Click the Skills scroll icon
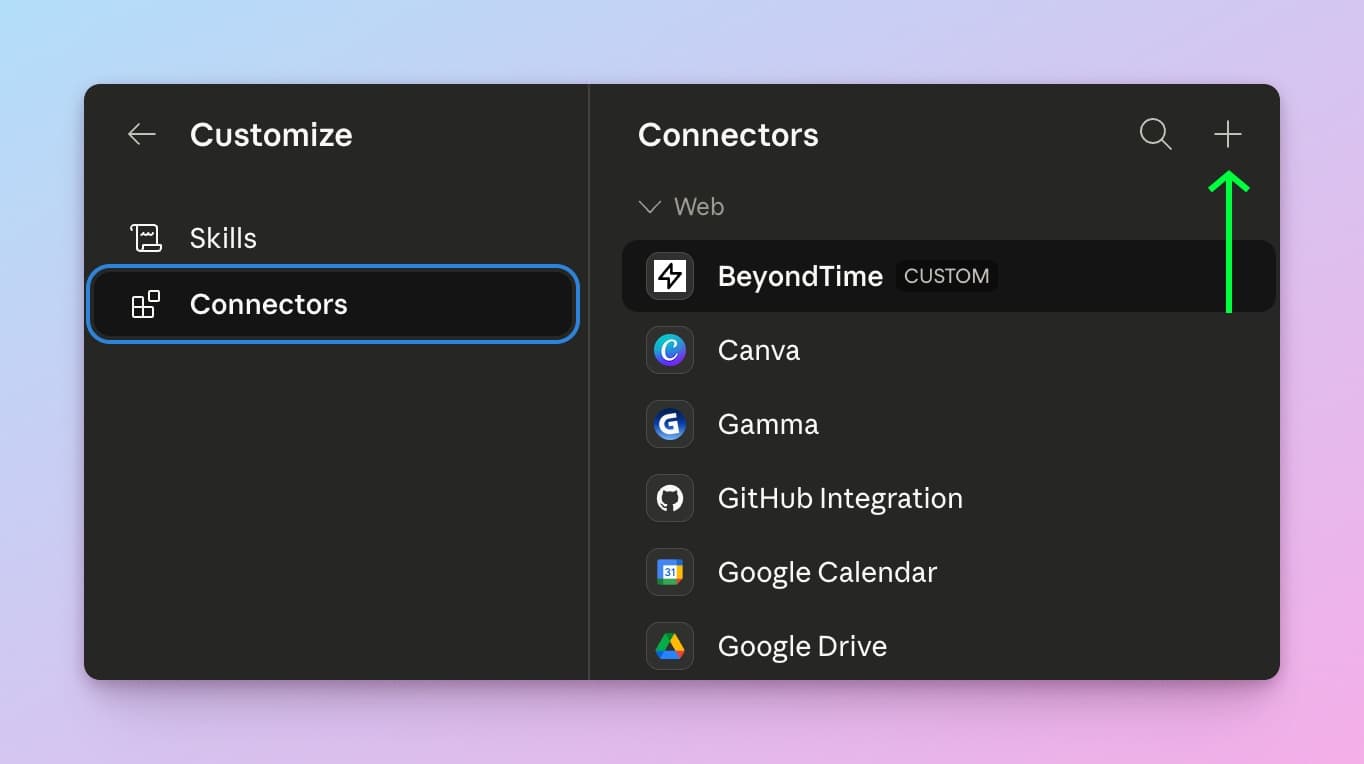1364x764 pixels. coord(146,237)
